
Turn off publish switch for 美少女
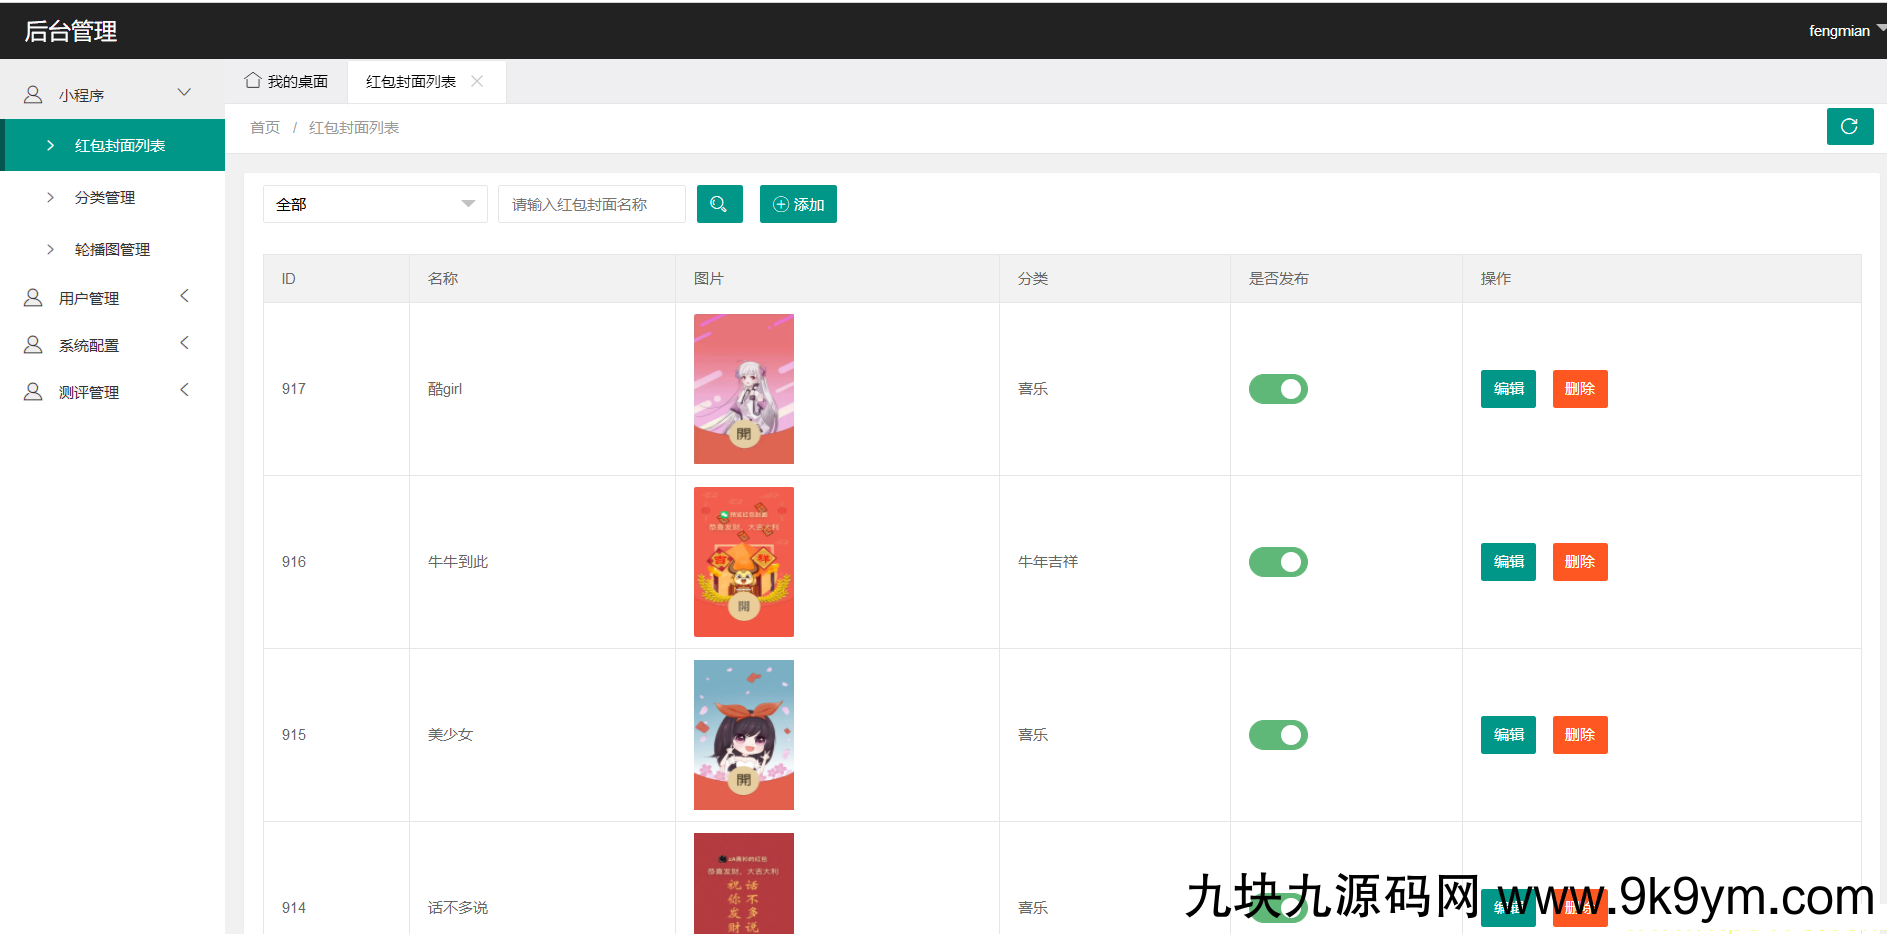click(x=1278, y=735)
